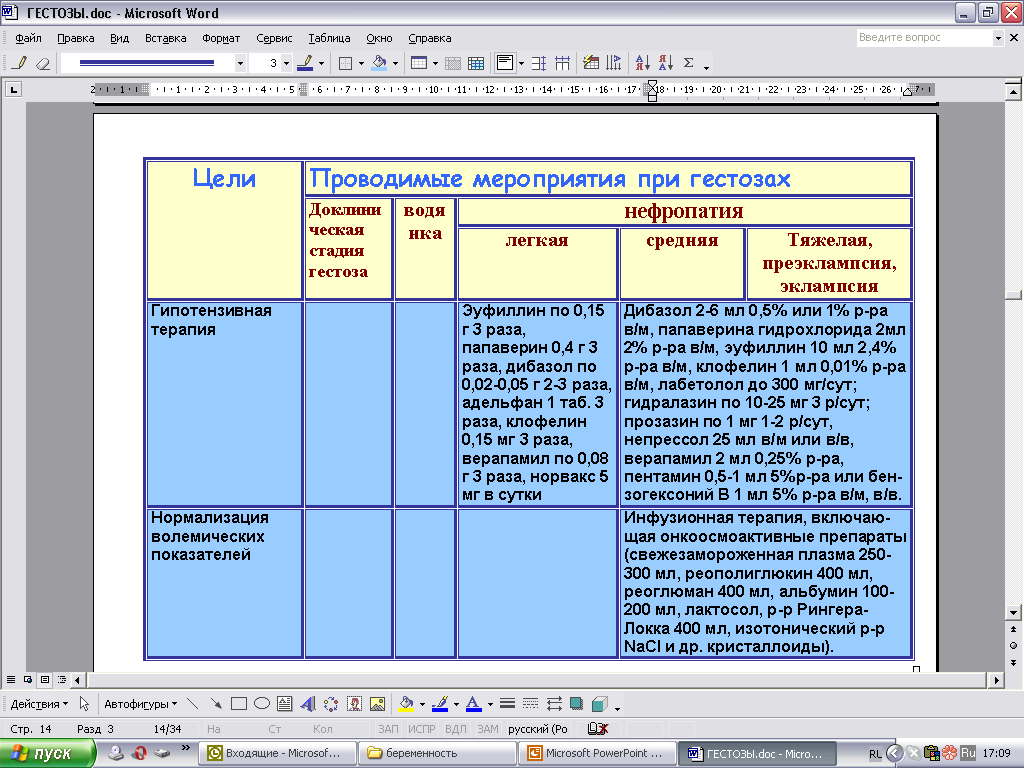Expand the outside border dropdown arrow
This screenshot has width=1024, height=768.
pyautogui.click(x=361, y=63)
